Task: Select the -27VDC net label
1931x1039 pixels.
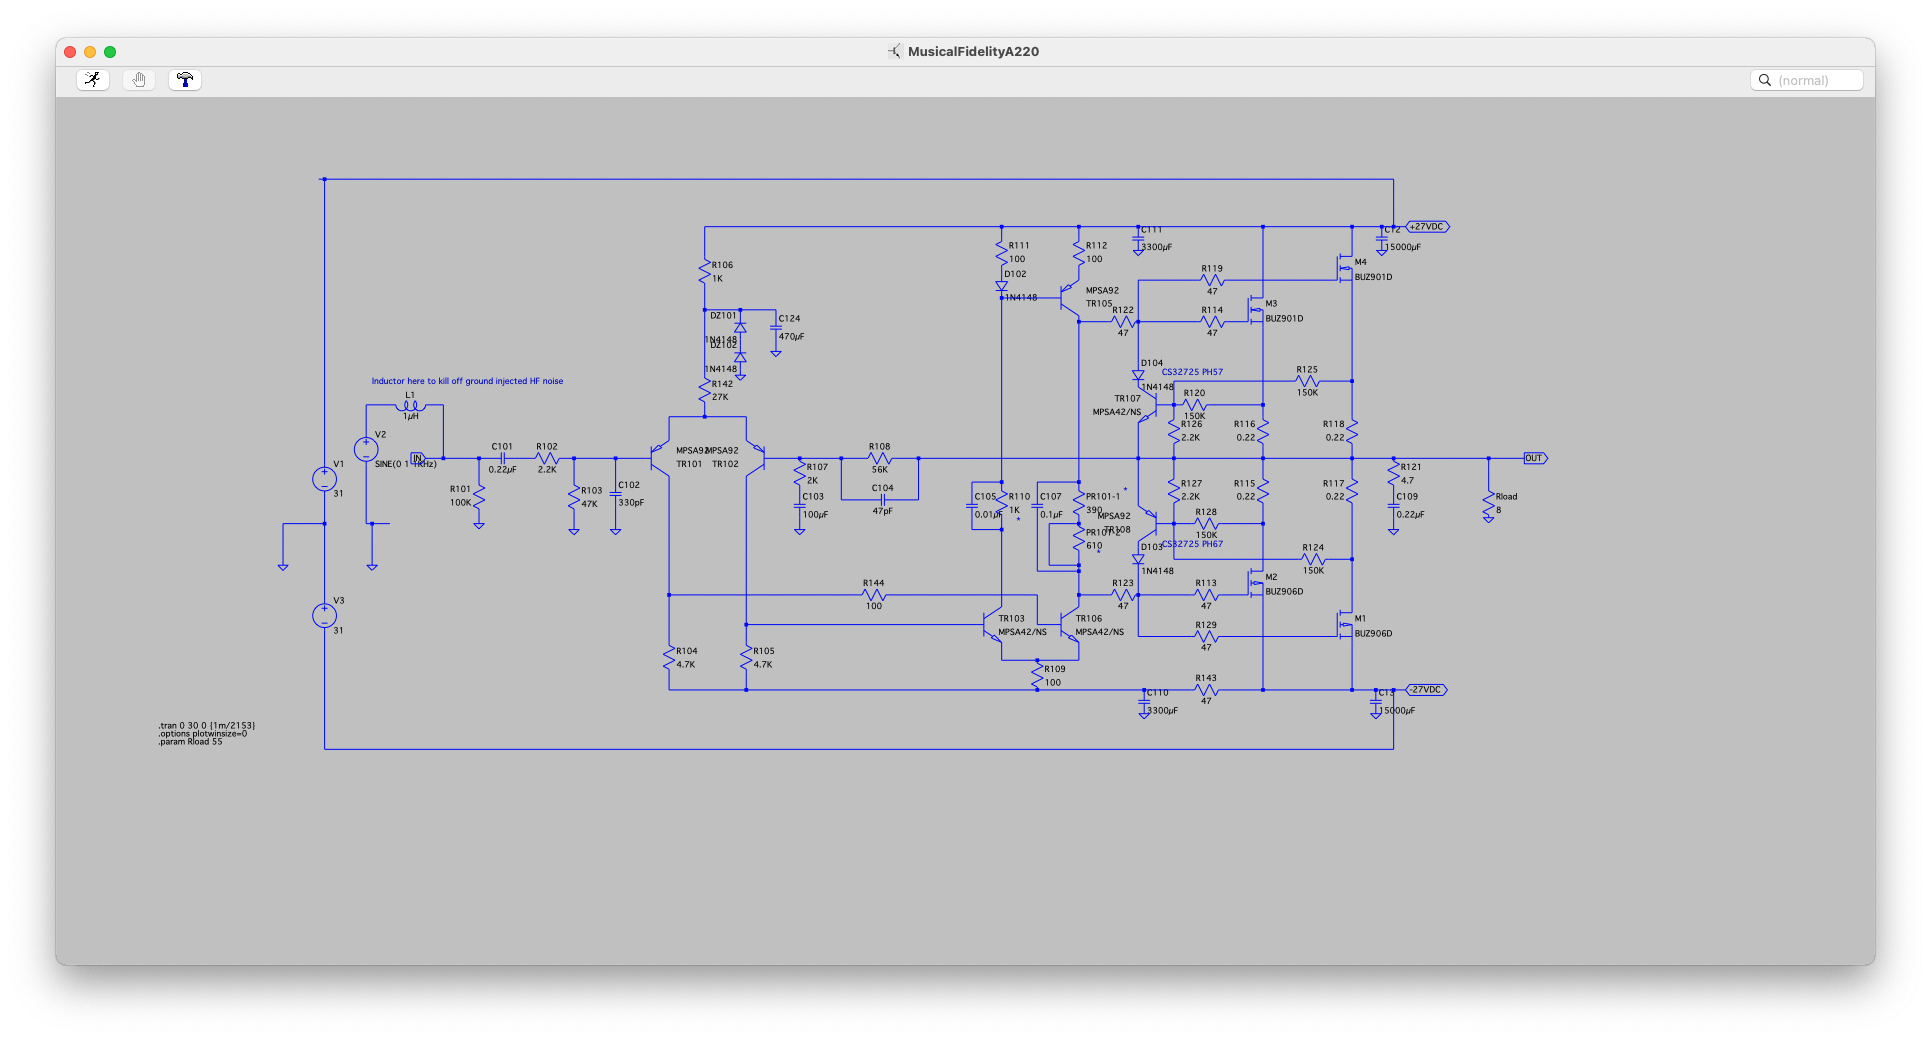Action: point(1426,690)
